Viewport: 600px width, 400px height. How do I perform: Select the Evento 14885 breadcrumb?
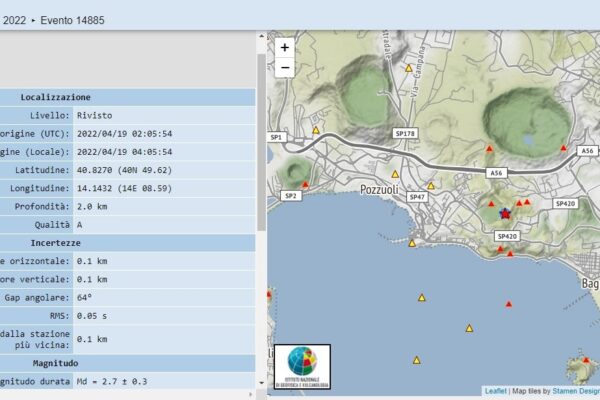click(72, 20)
